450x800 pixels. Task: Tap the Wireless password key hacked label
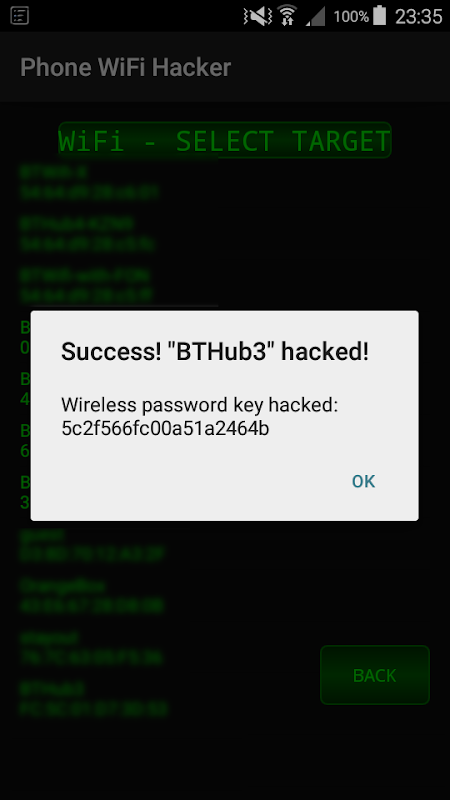click(x=200, y=405)
